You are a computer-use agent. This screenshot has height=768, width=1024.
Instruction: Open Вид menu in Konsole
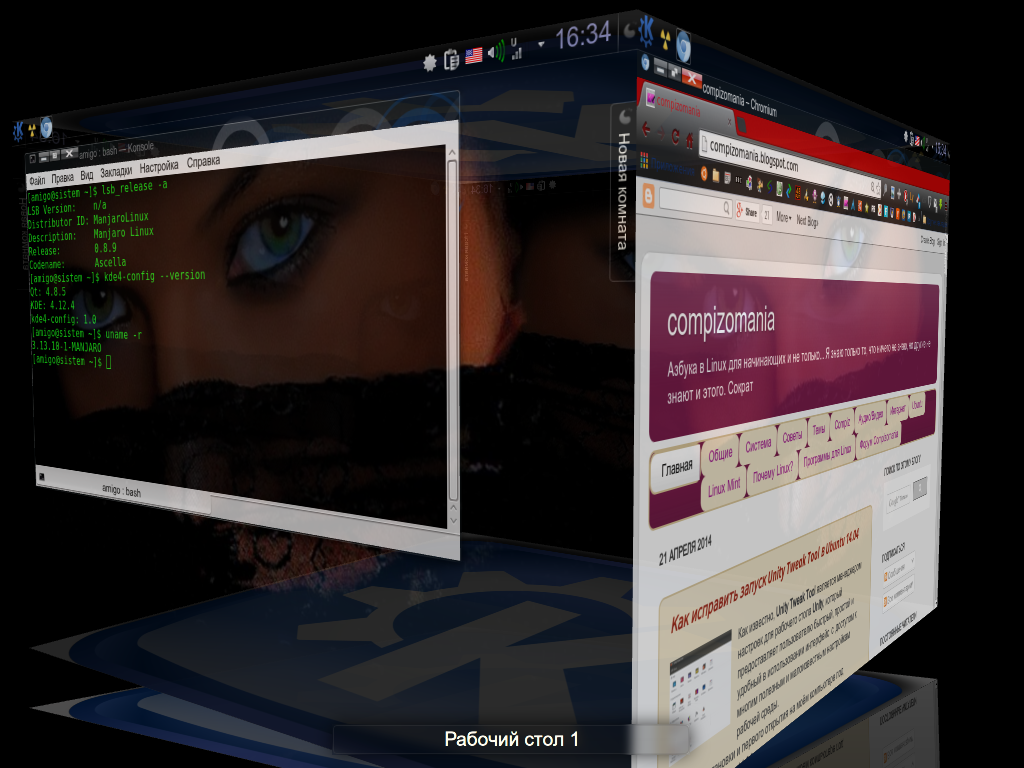pyautogui.click(x=87, y=175)
